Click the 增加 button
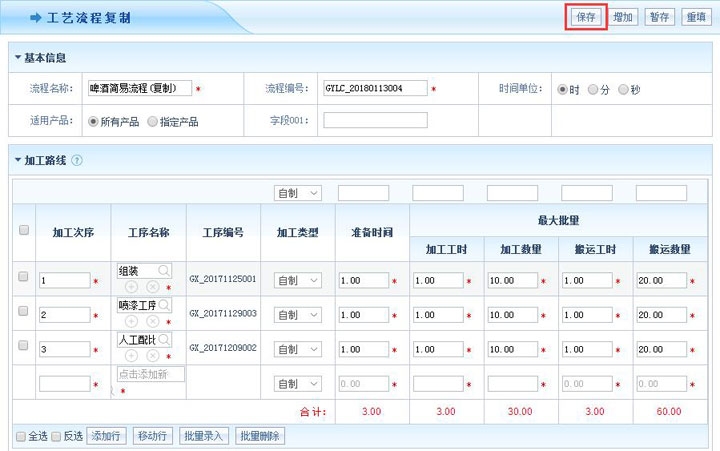 [x=623, y=17]
